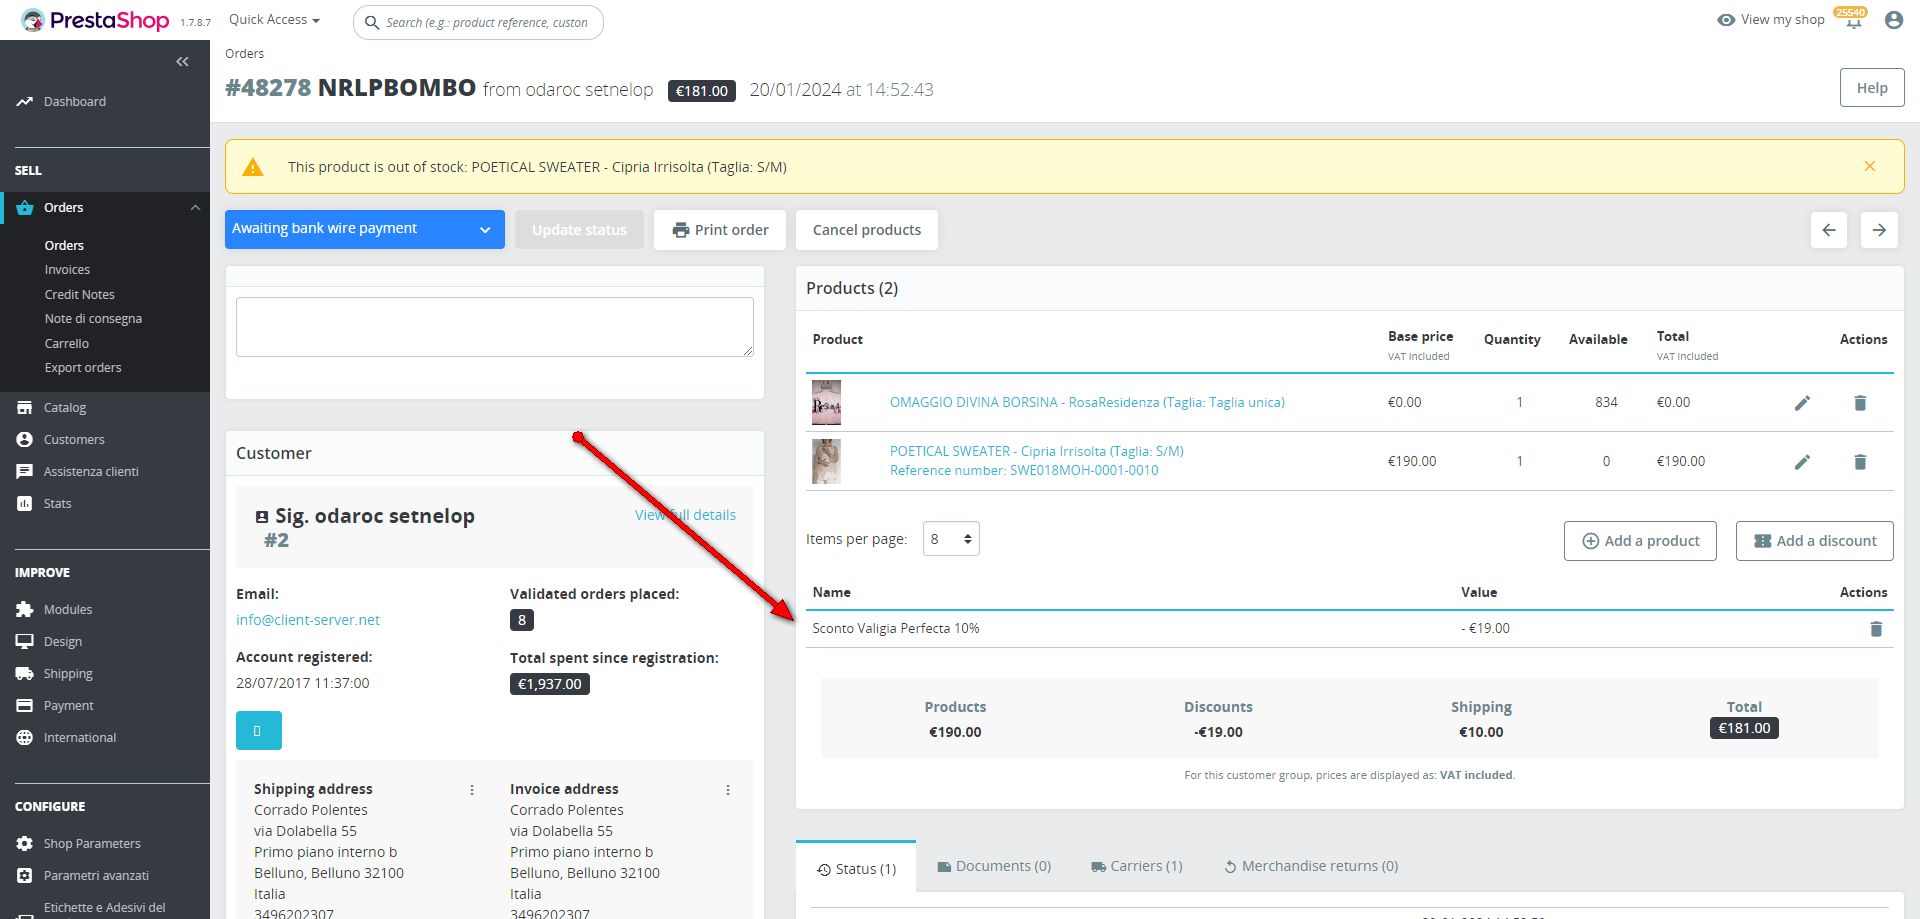This screenshot has height=919, width=1920.
Task: Open customer email info@client-server.net link
Action: [x=308, y=620]
